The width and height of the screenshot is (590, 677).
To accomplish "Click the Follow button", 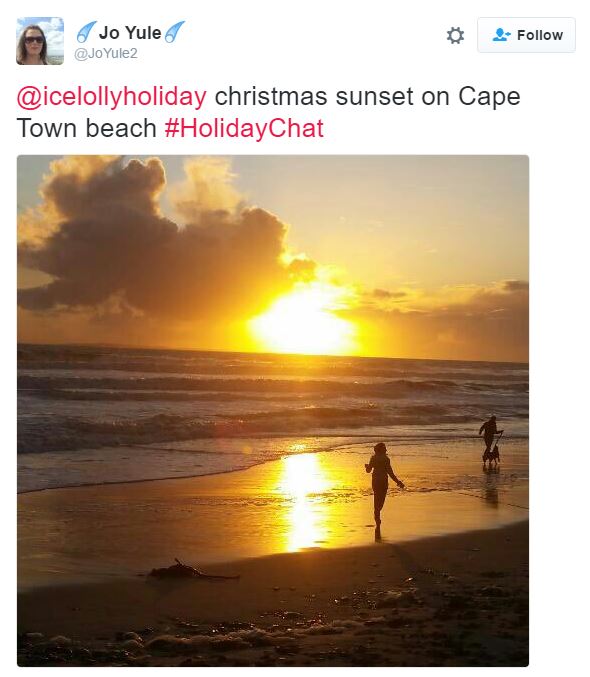I will point(526,35).
